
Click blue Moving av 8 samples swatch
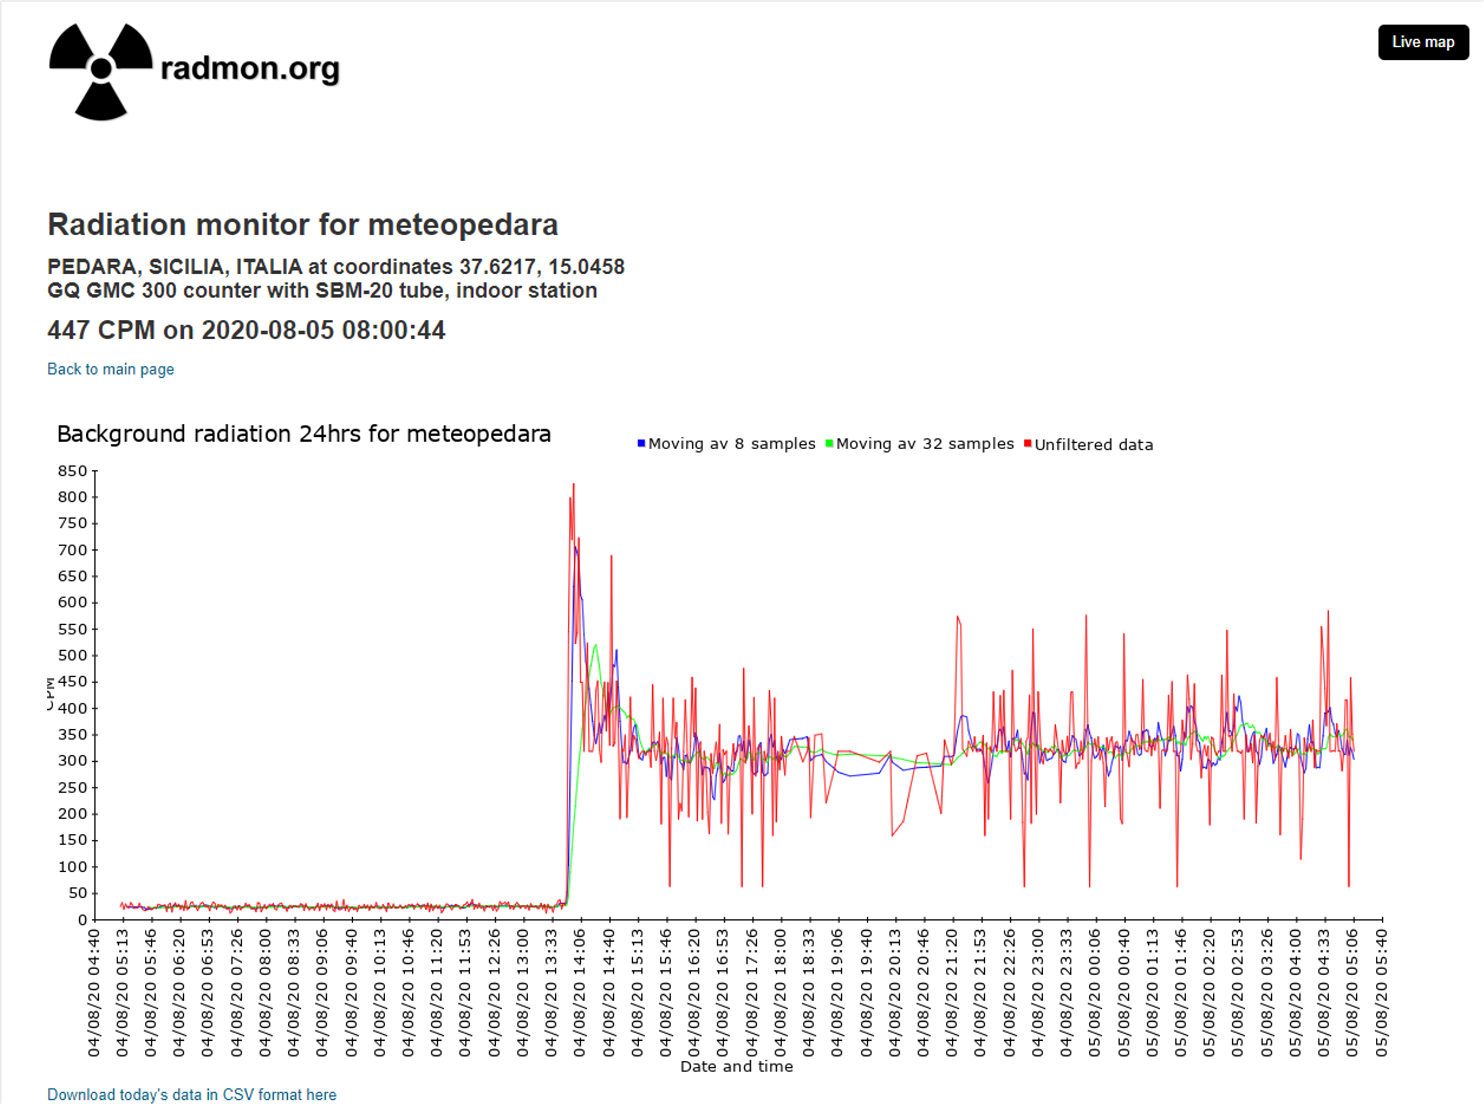[x=641, y=443]
